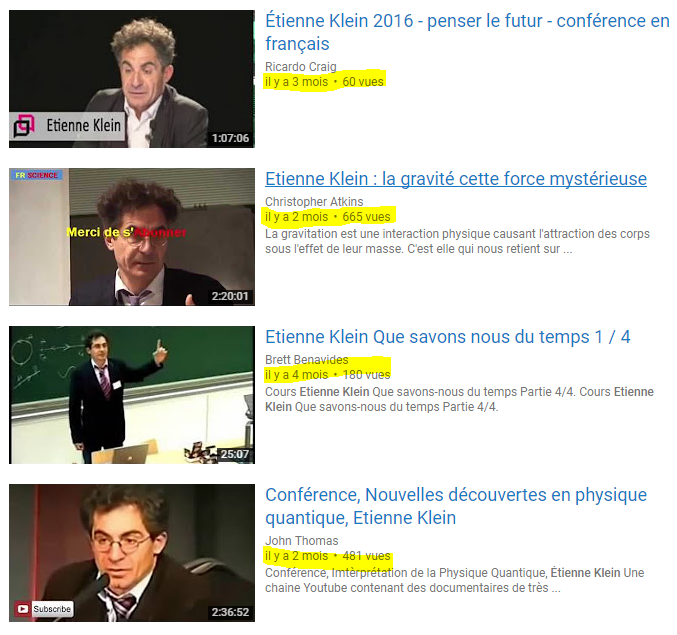Open the la gravité cette force mystérieuse title
This screenshot has width=677, height=635.
[x=456, y=179]
